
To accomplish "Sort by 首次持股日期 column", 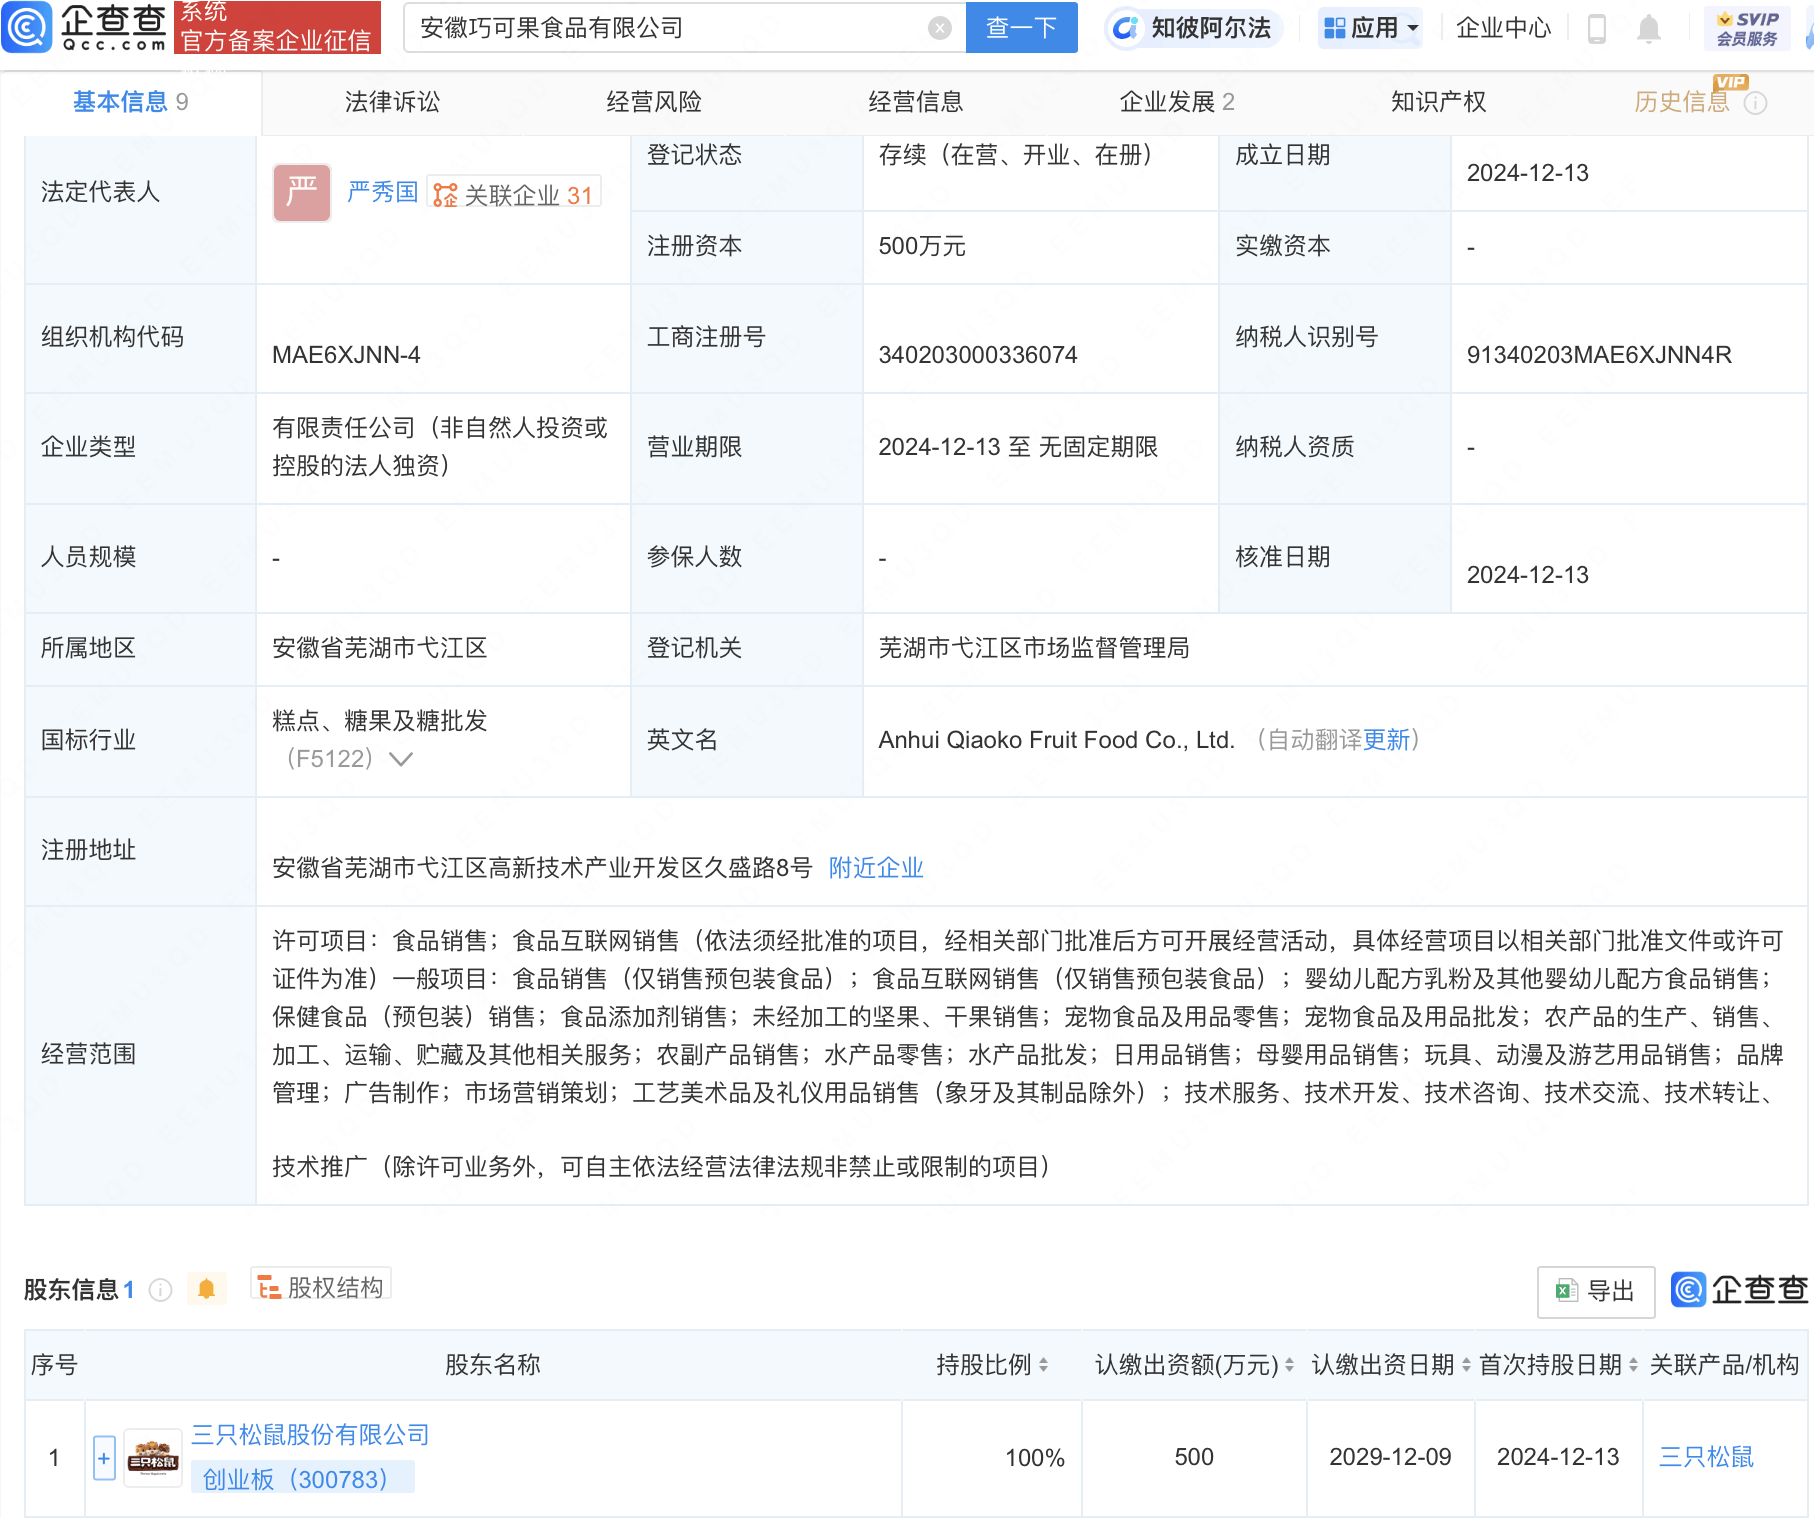I will click(1633, 1365).
